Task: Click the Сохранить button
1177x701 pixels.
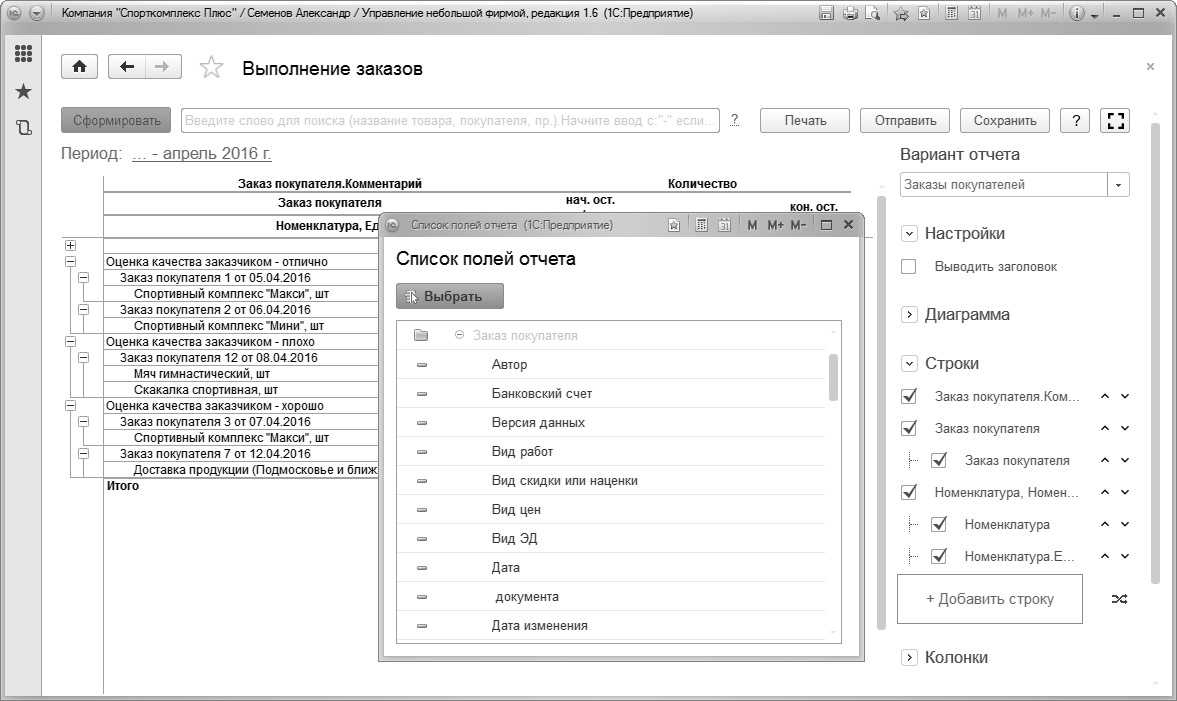Action: coord(1004,120)
